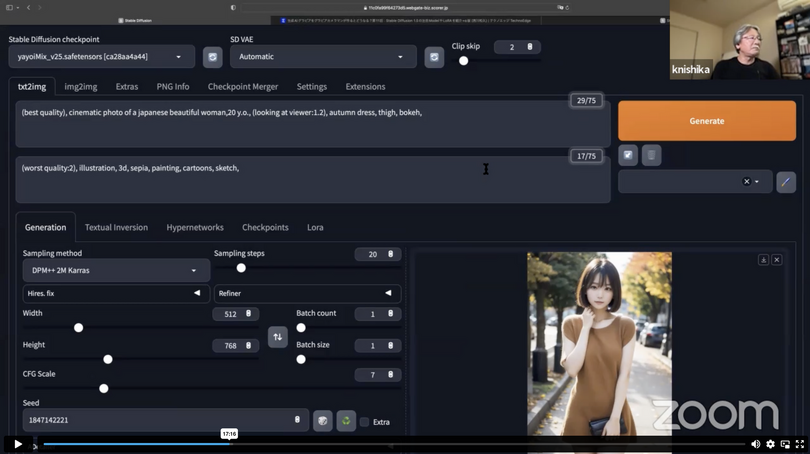
Task: Open the video player settings gear
Action: [770, 444]
